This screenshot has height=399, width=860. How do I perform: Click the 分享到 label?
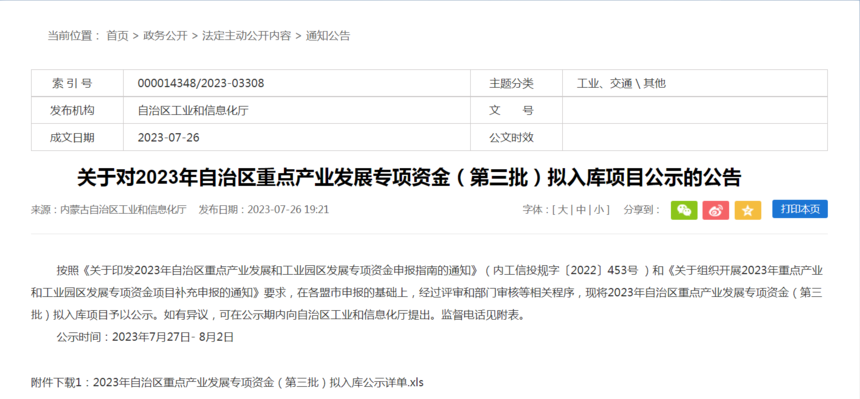click(642, 210)
